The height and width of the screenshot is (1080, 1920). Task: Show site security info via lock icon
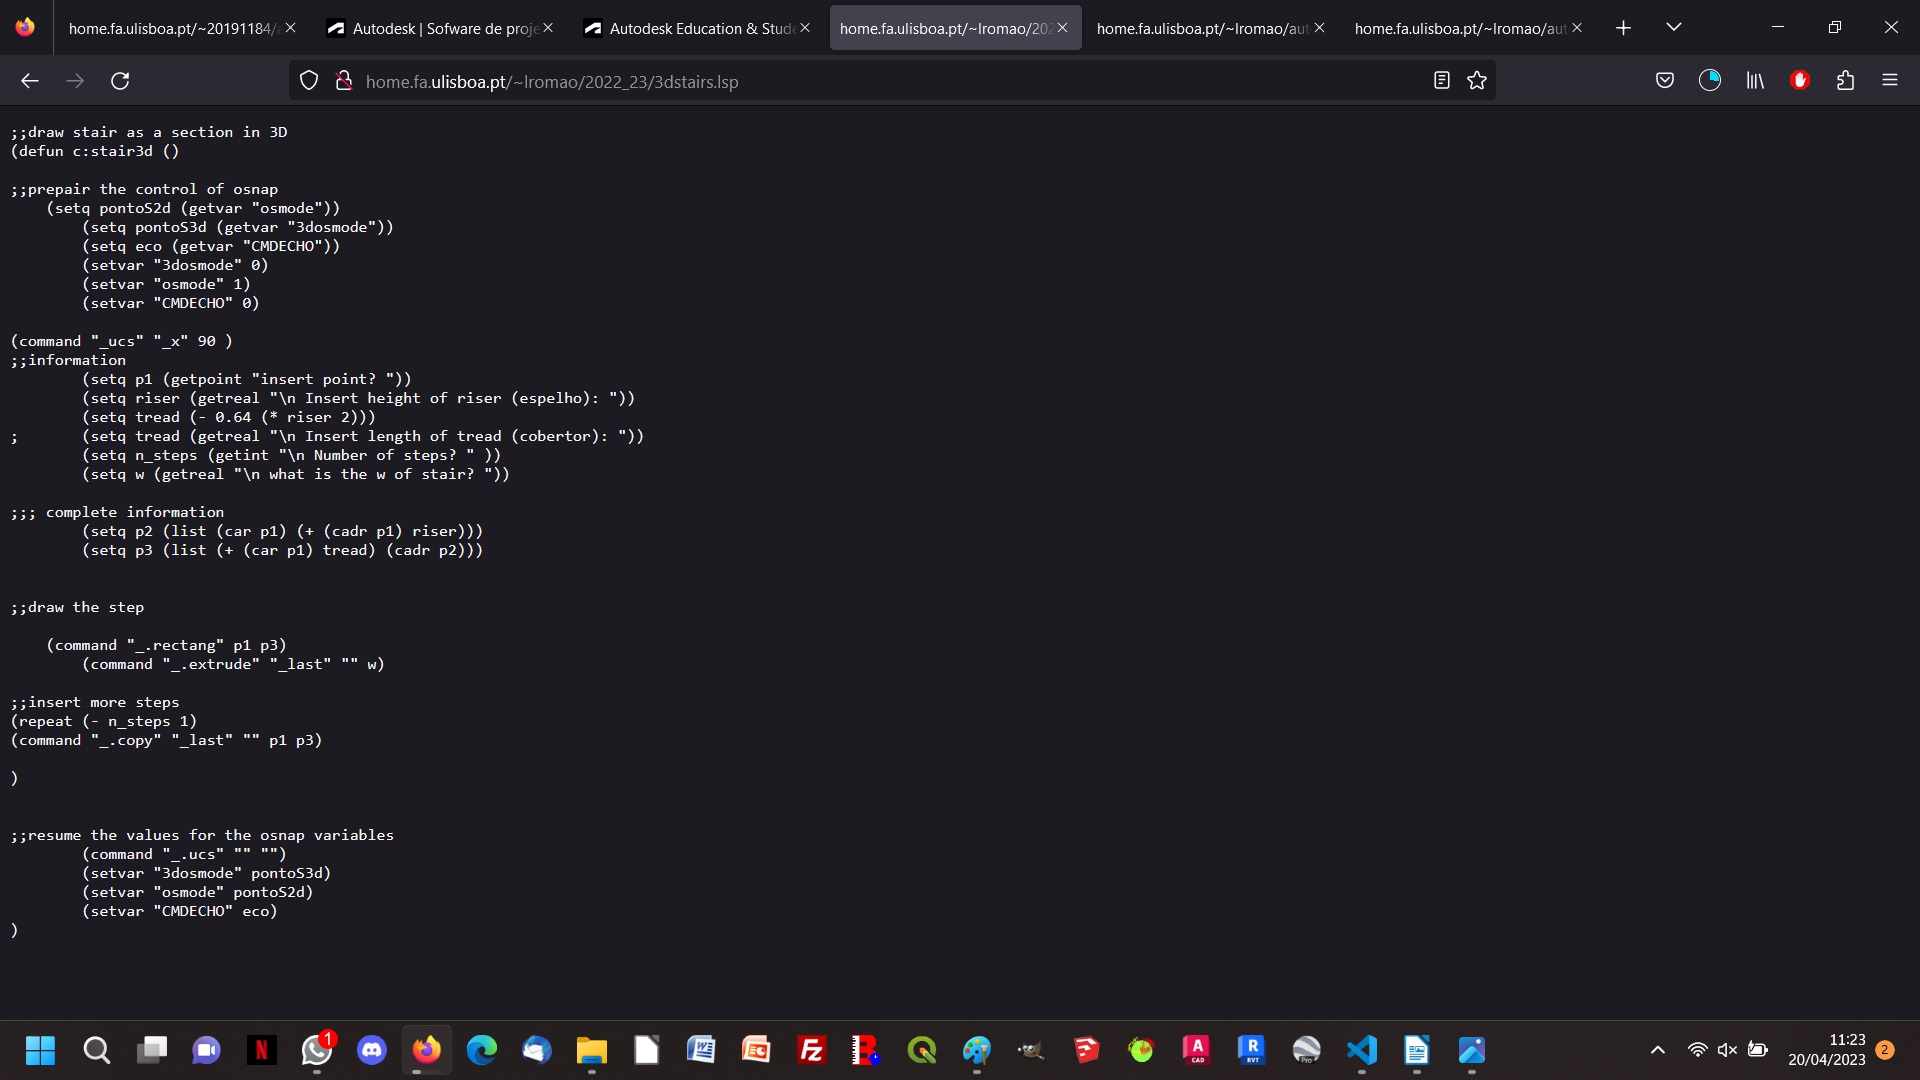(343, 81)
